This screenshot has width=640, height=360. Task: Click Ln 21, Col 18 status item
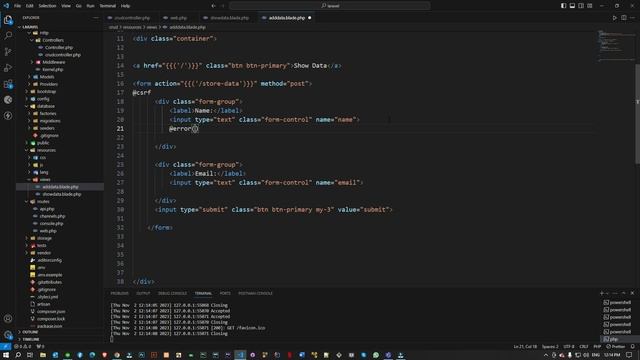coord(525,347)
